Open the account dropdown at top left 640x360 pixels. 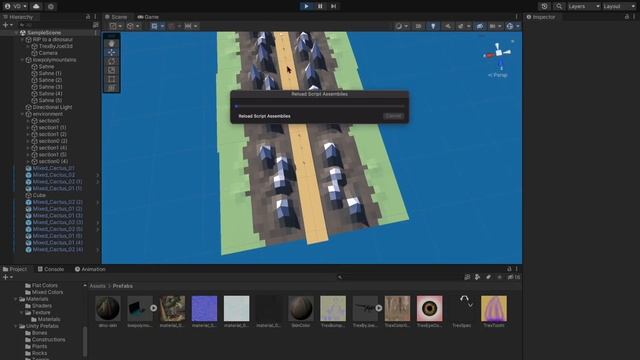[x=16, y=6]
